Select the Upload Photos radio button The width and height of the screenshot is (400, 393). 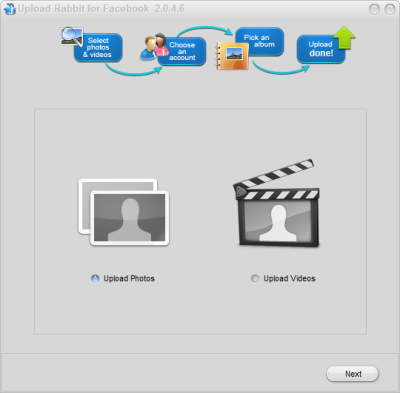click(95, 278)
